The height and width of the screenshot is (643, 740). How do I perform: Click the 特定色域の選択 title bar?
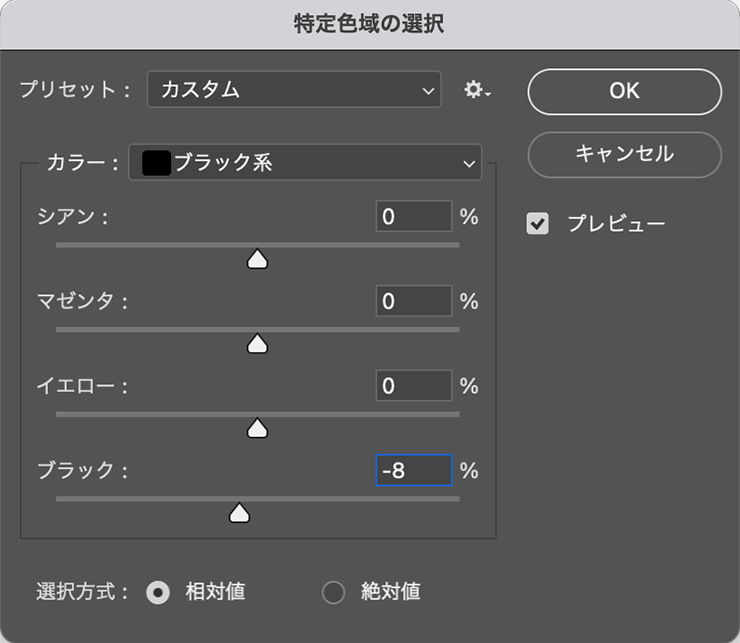370,24
